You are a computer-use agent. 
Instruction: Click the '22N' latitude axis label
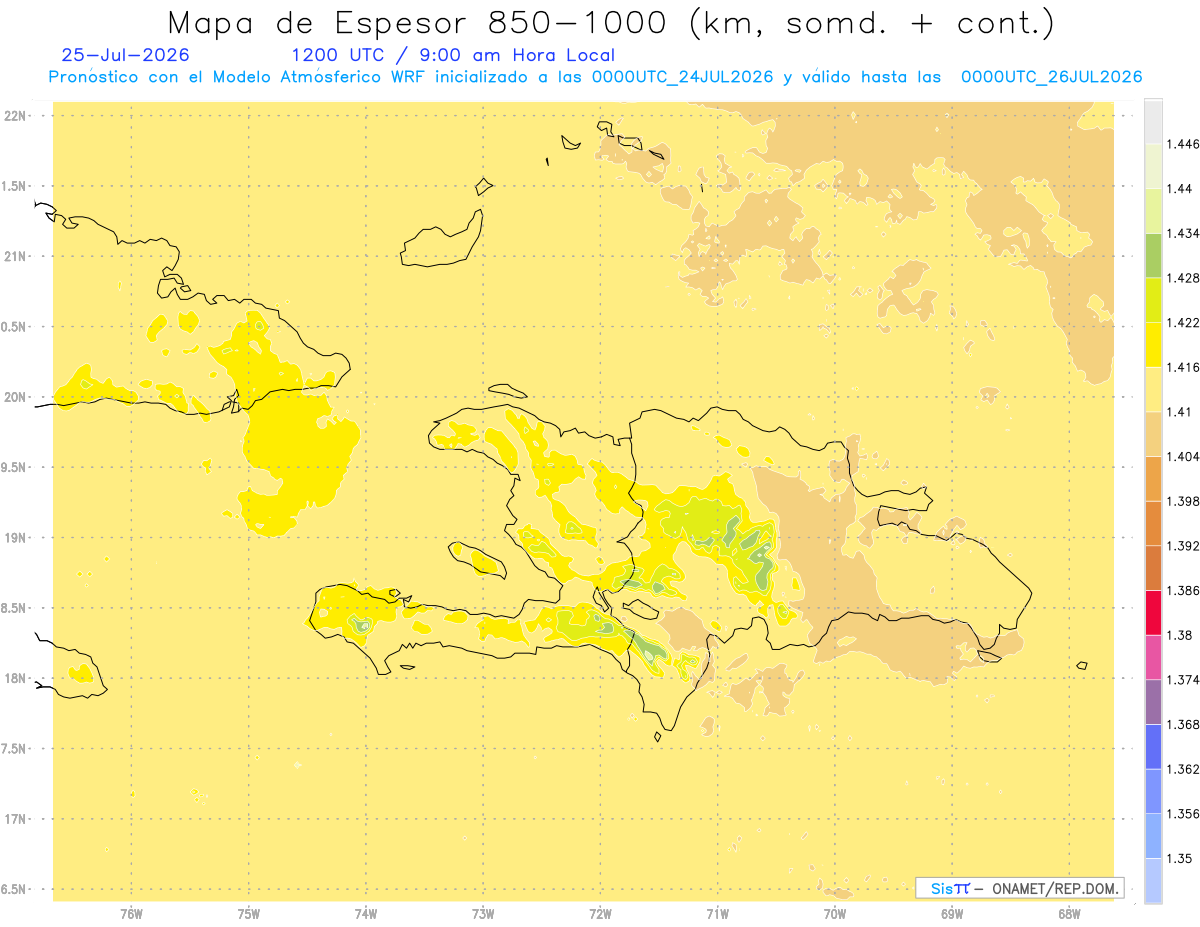click(x=14, y=116)
